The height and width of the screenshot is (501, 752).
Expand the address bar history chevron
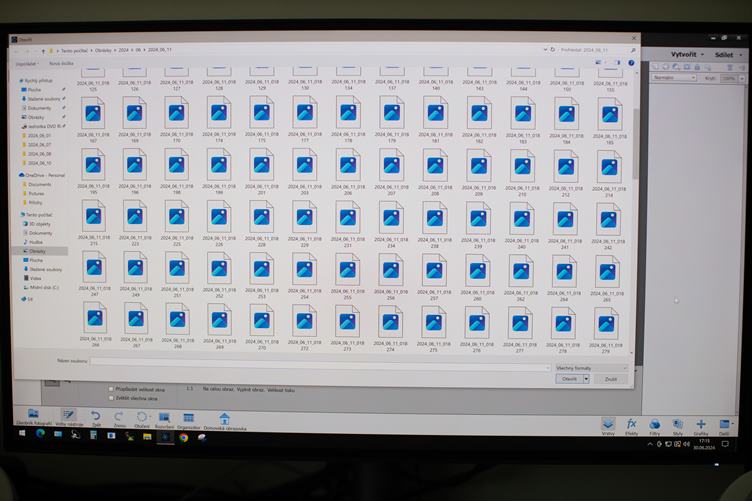pyautogui.click(x=545, y=49)
